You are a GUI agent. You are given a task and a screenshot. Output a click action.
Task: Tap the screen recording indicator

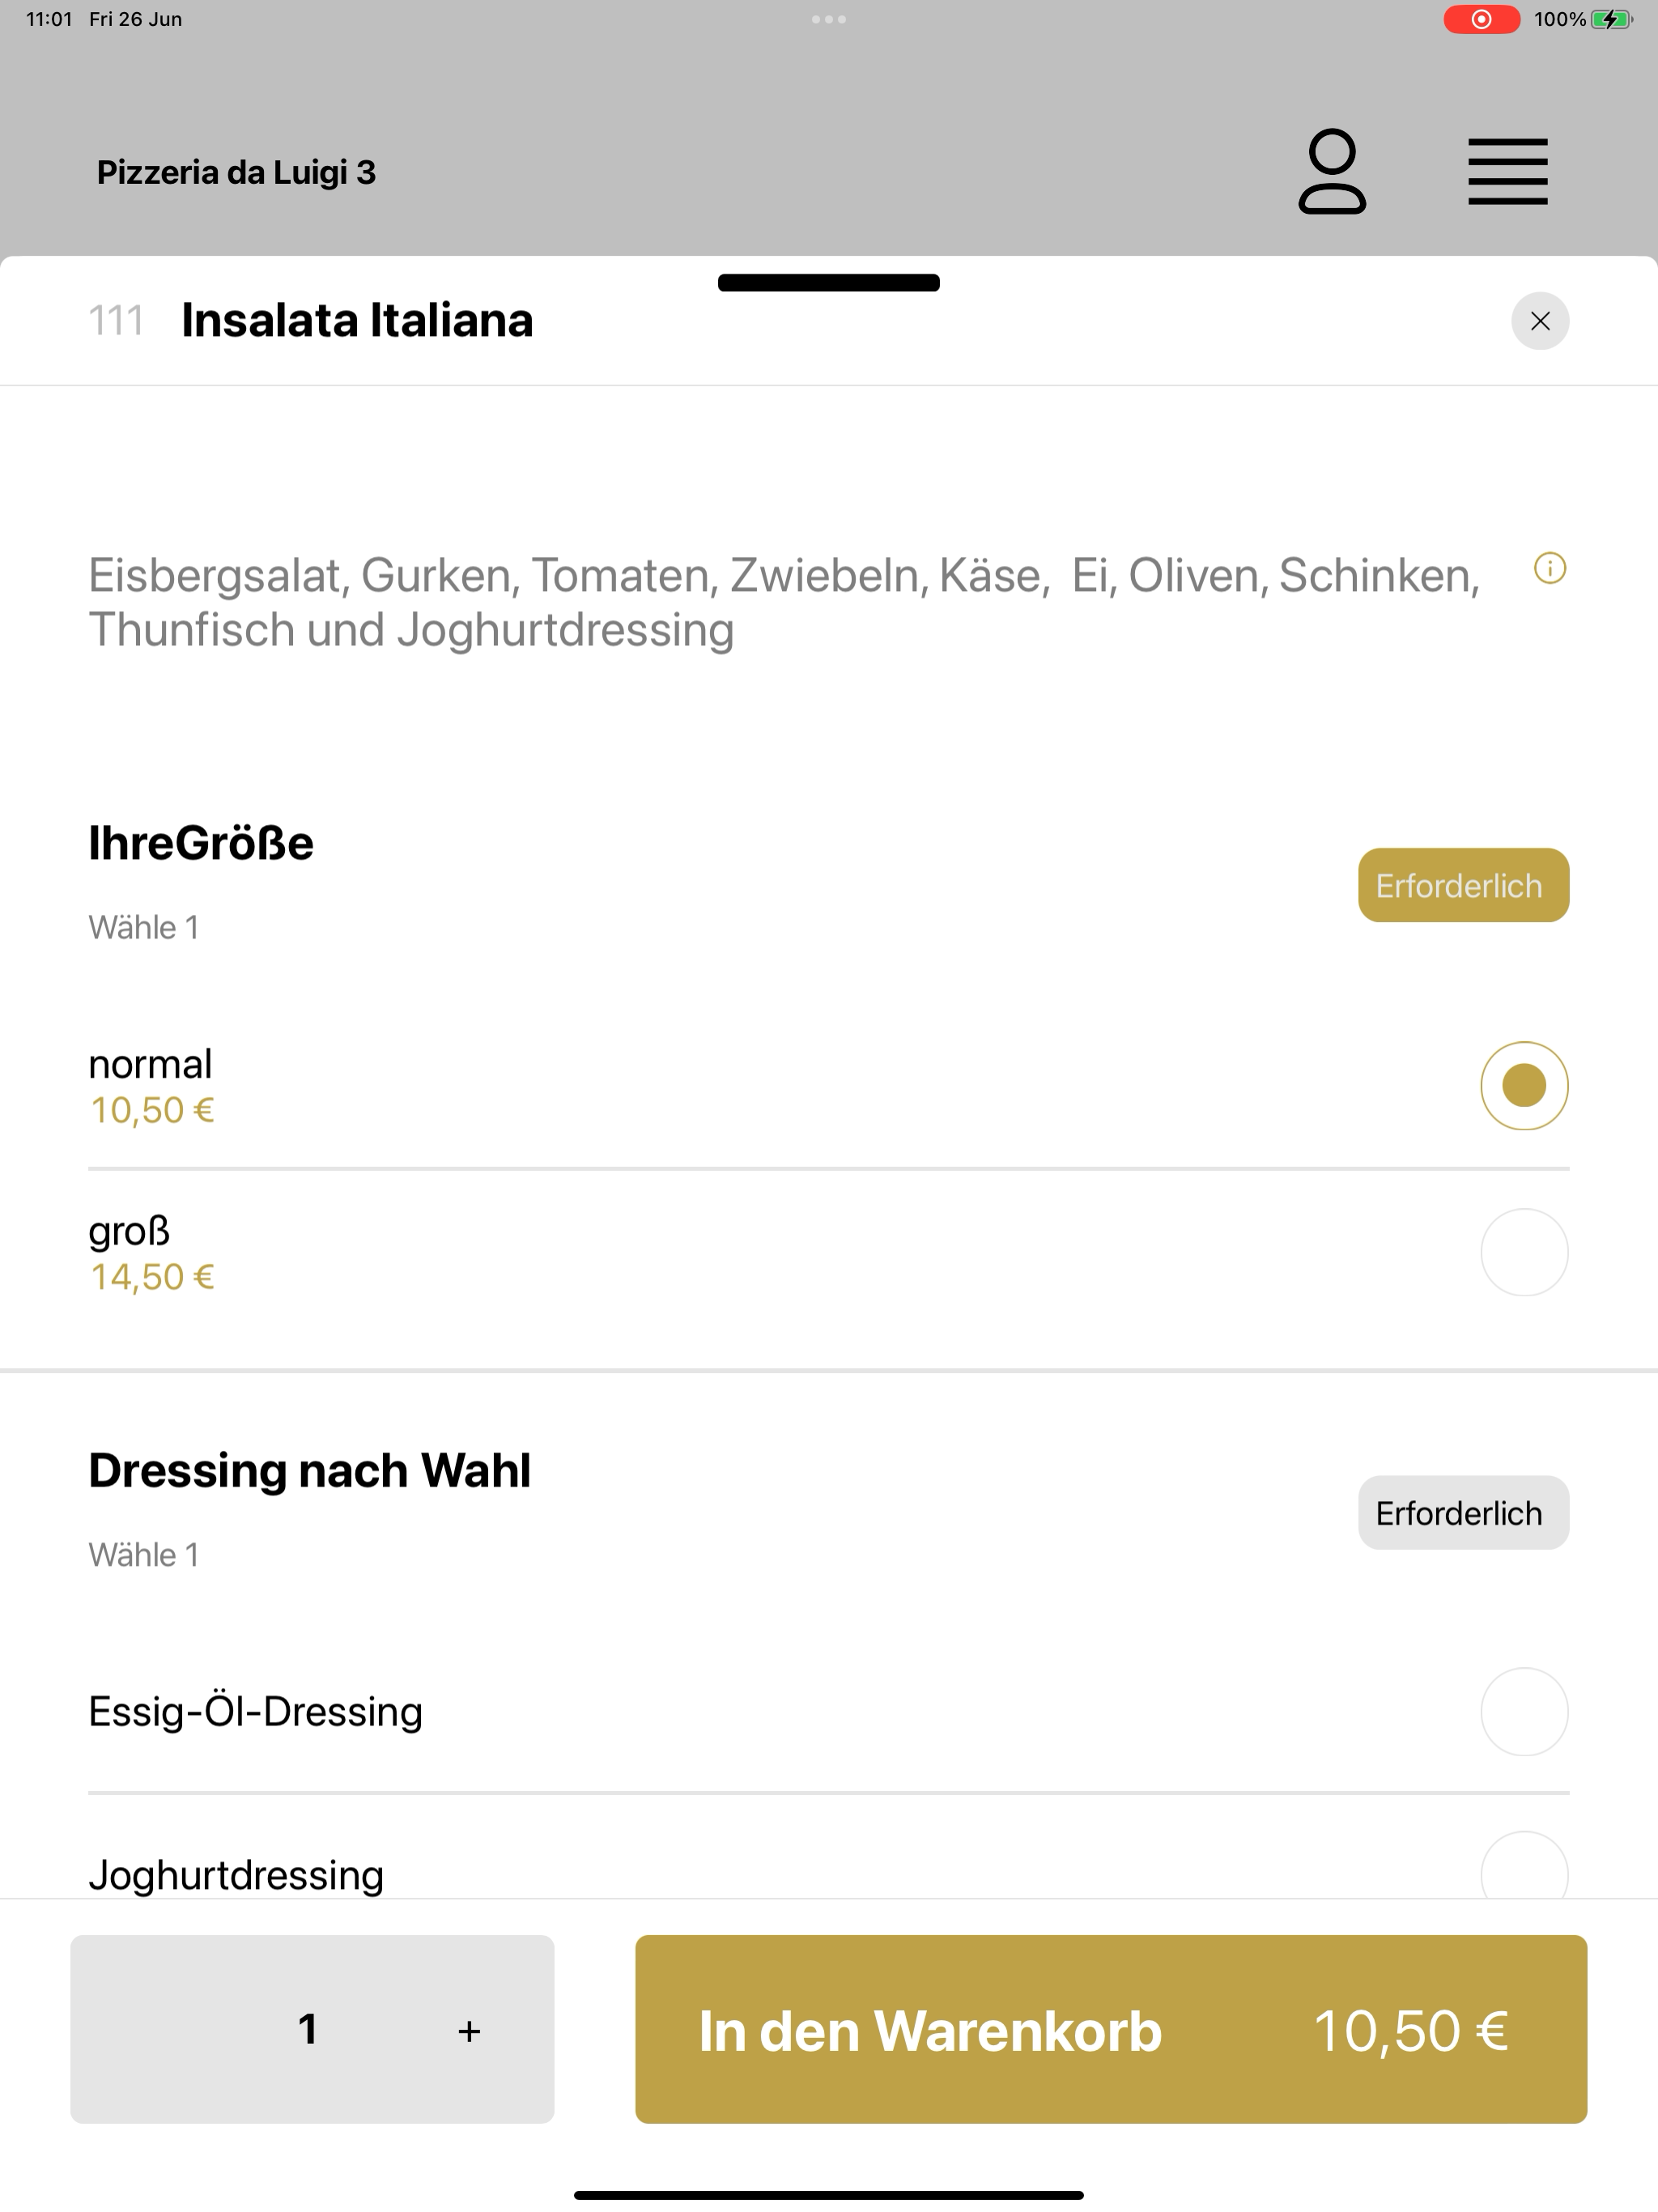[1481, 19]
